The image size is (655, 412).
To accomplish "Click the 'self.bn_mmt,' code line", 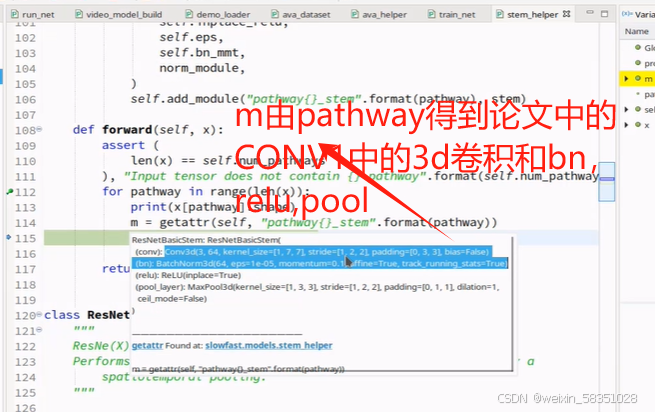I will (x=202, y=53).
